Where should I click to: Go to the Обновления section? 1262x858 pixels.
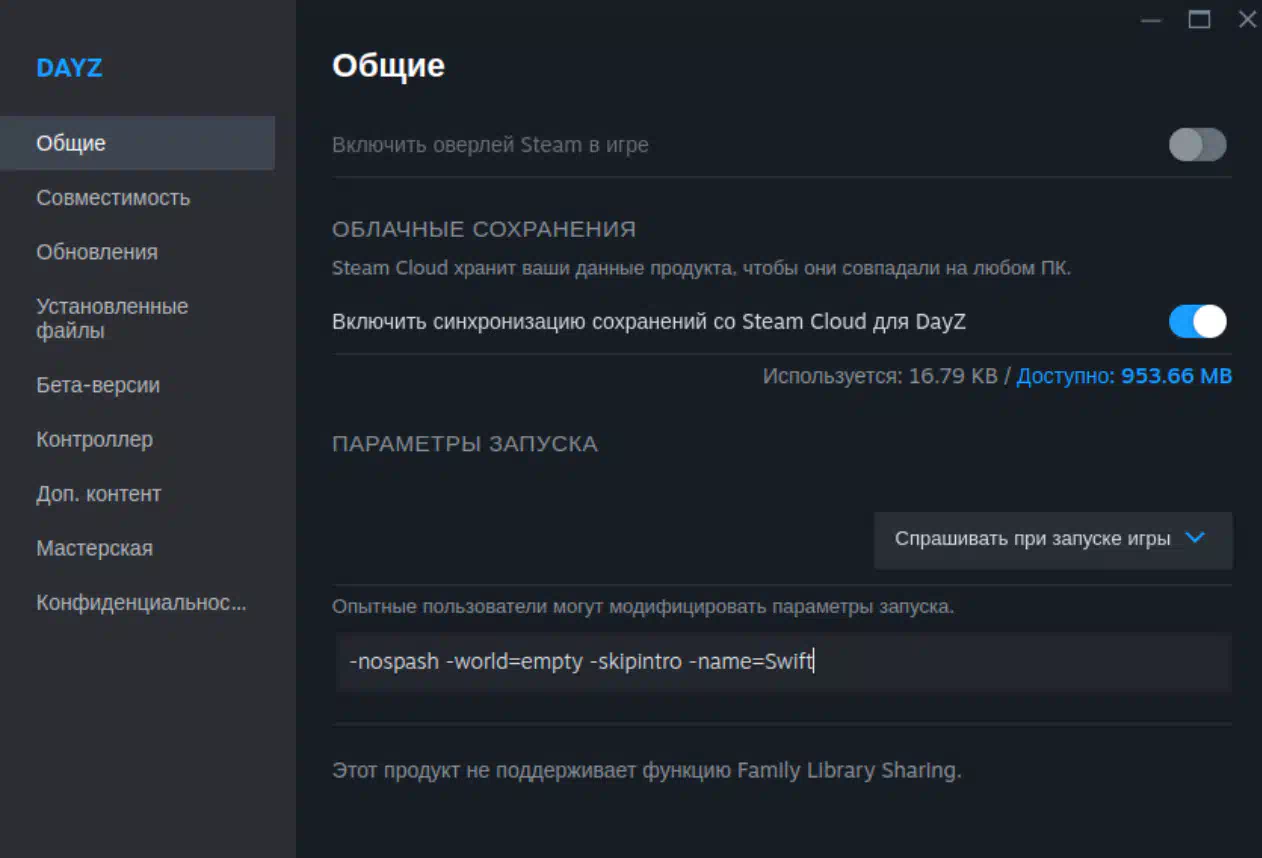pos(97,252)
